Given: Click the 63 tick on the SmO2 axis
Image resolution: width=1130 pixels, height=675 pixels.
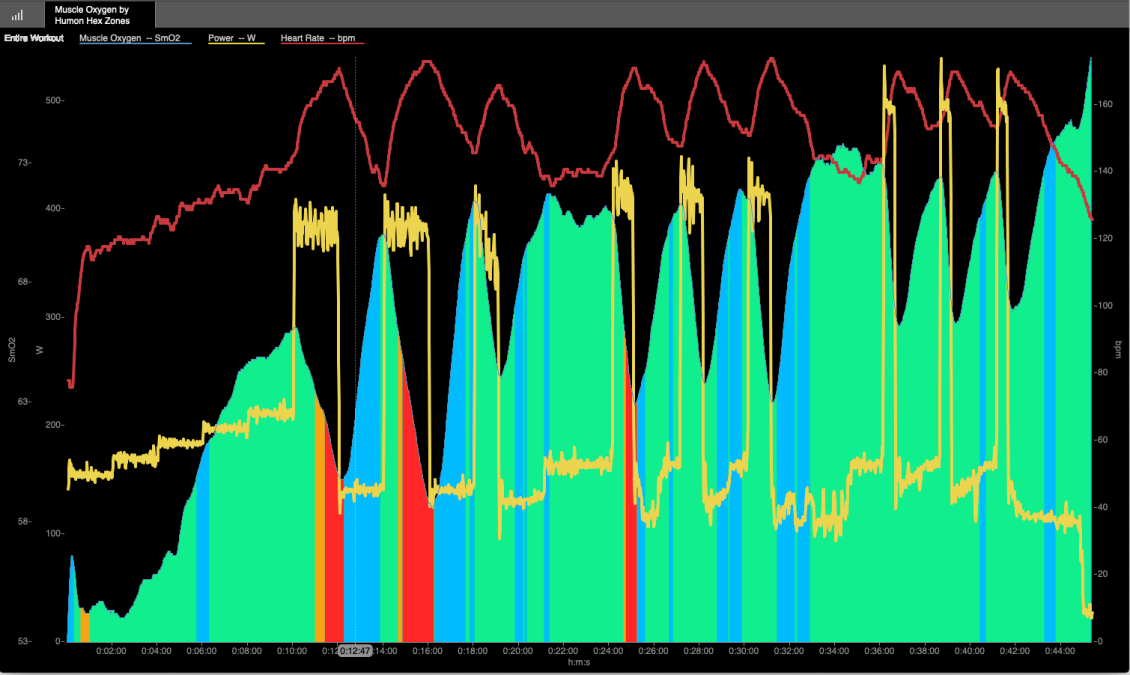Looking at the screenshot, I should [24, 401].
